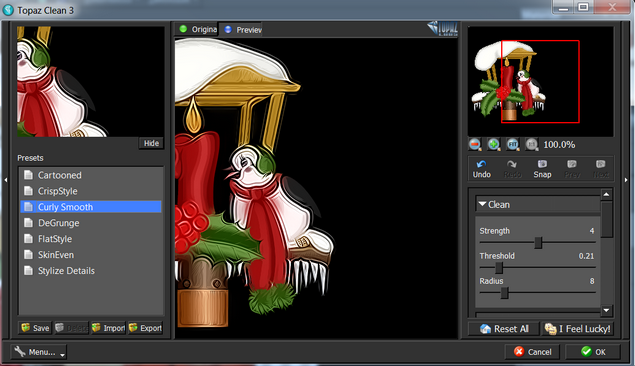Collapse the left presets panel arrow
Screen dimensions: 635x366
point(6,180)
